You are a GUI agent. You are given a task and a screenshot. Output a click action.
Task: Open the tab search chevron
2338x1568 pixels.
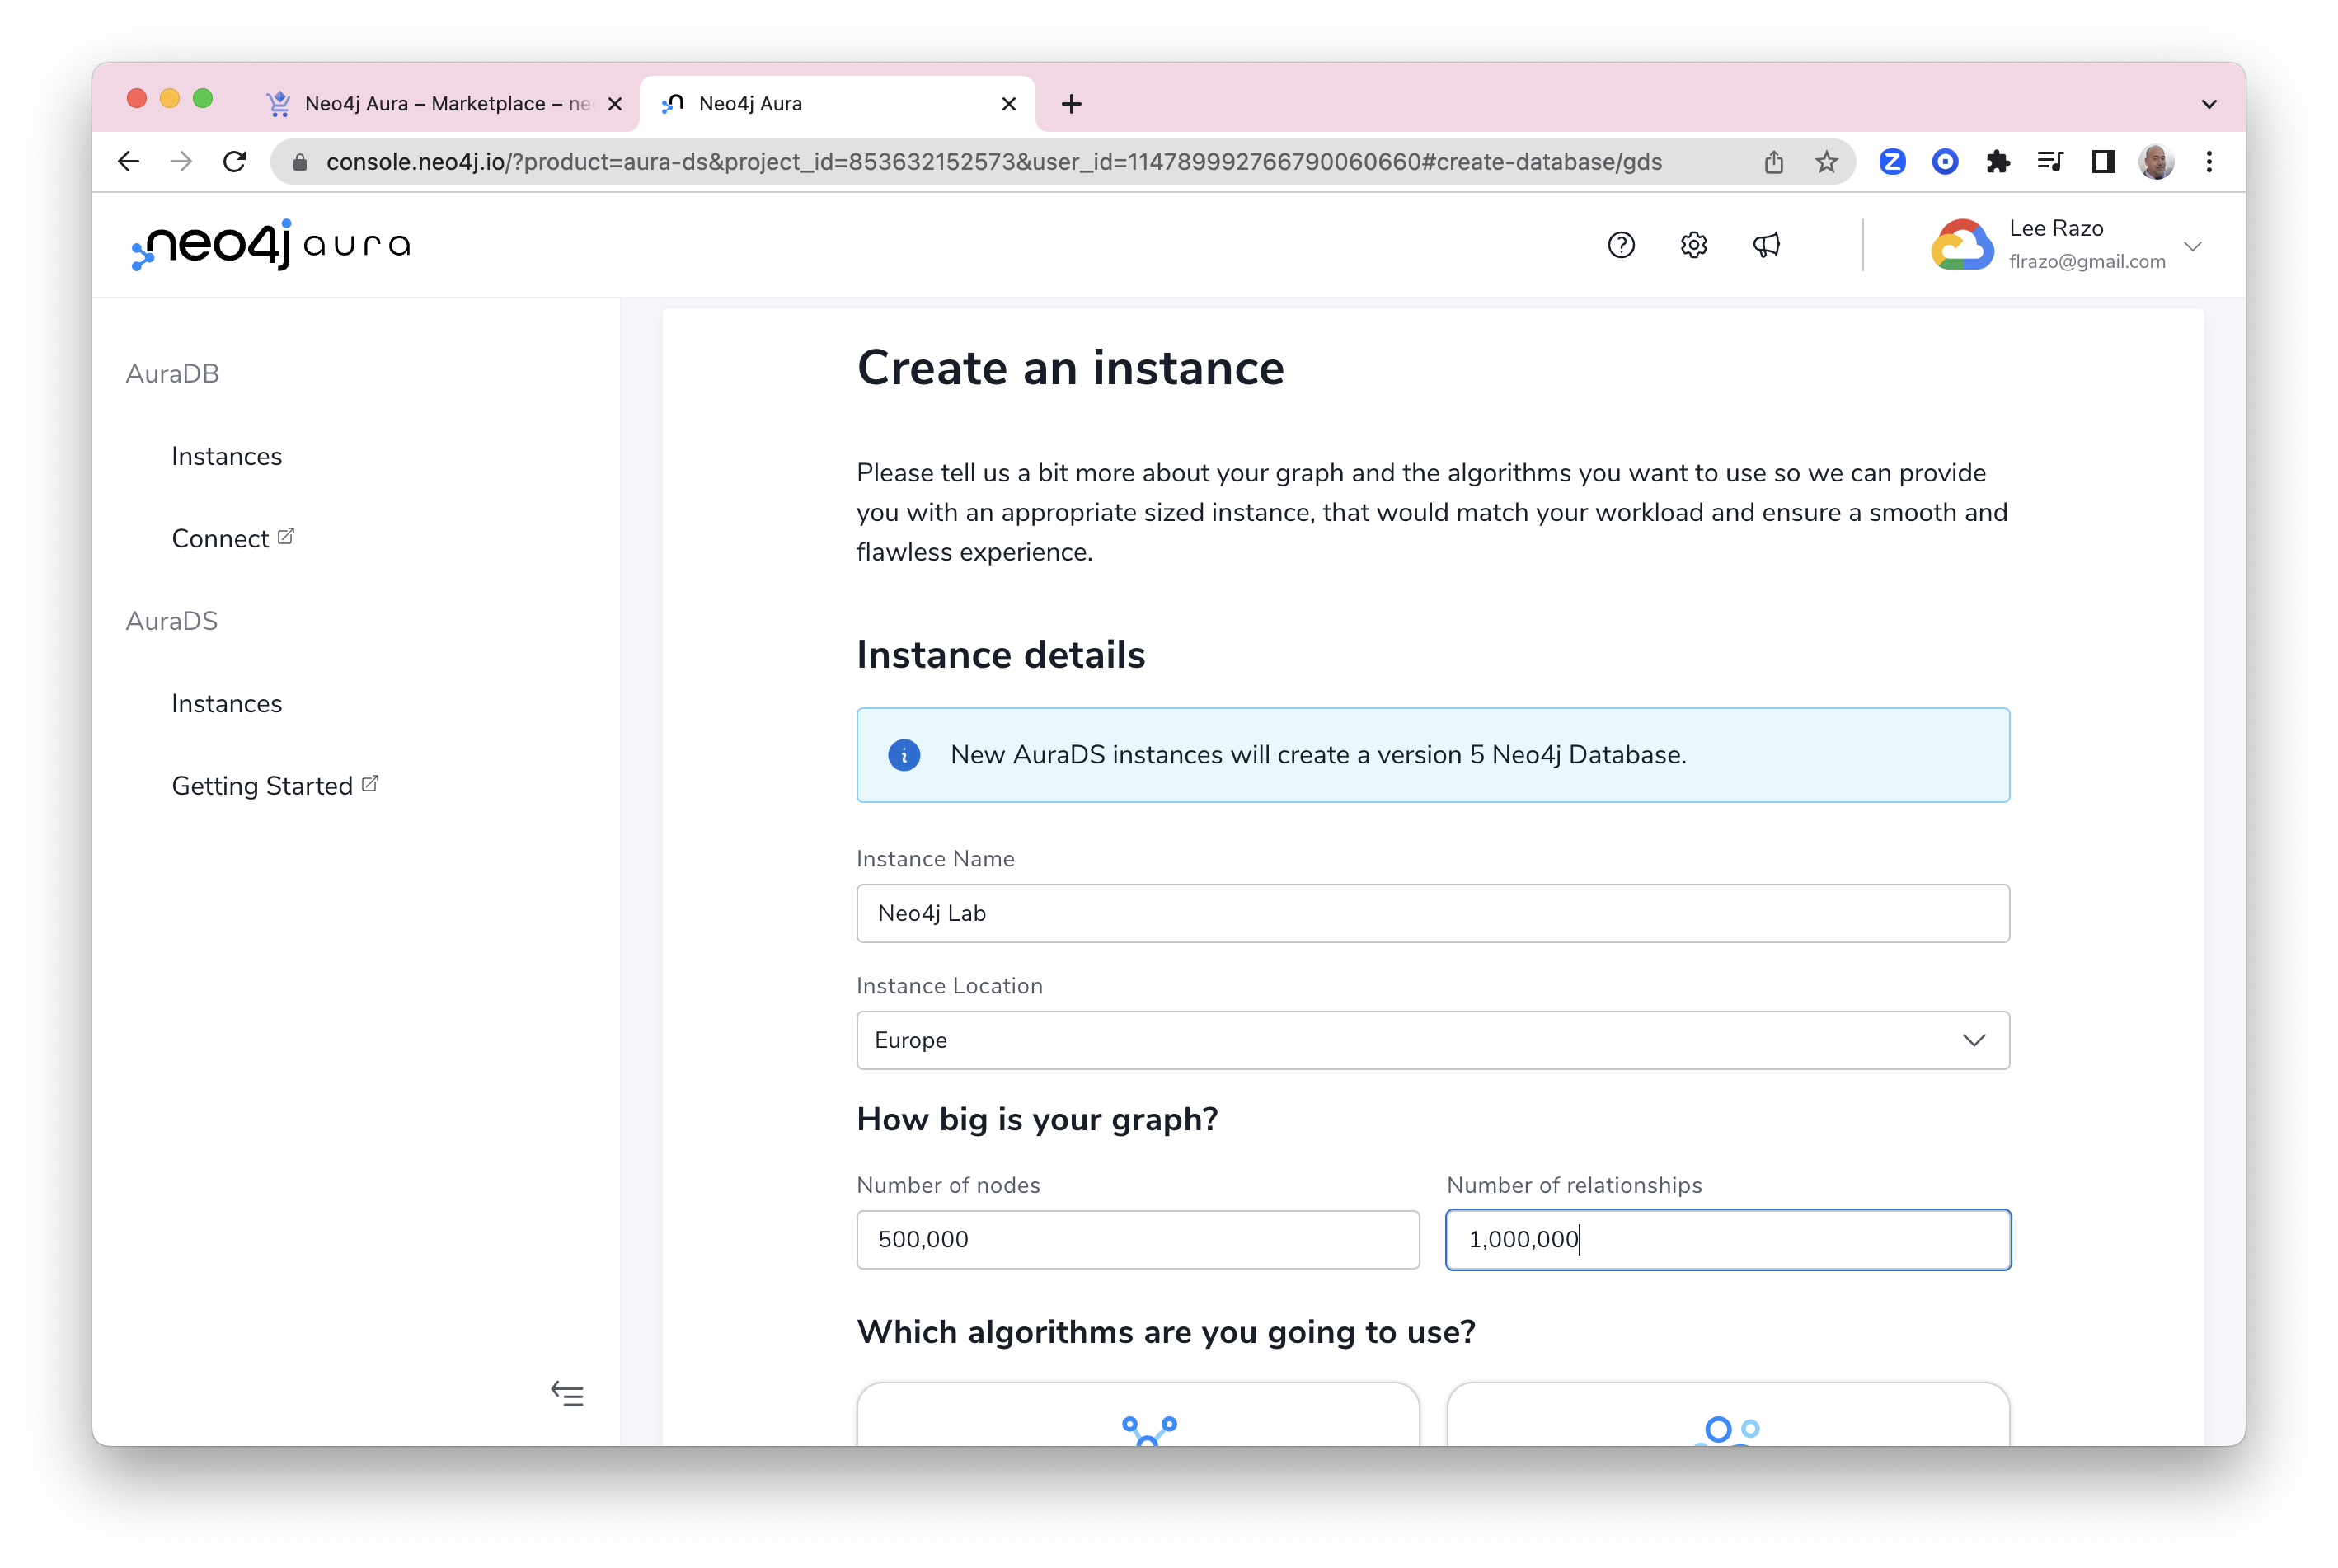click(2209, 104)
